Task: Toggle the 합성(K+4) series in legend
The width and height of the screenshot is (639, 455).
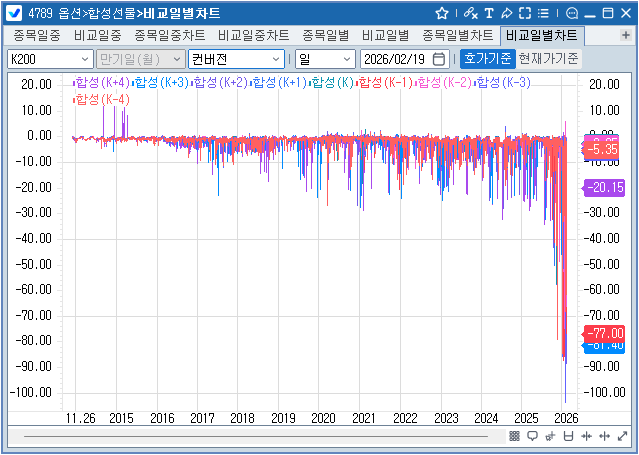Action: (x=101, y=82)
